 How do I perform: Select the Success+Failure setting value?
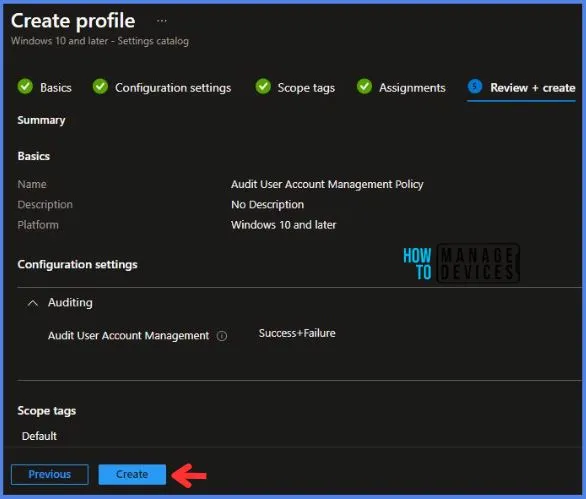[x=297, y=333]
